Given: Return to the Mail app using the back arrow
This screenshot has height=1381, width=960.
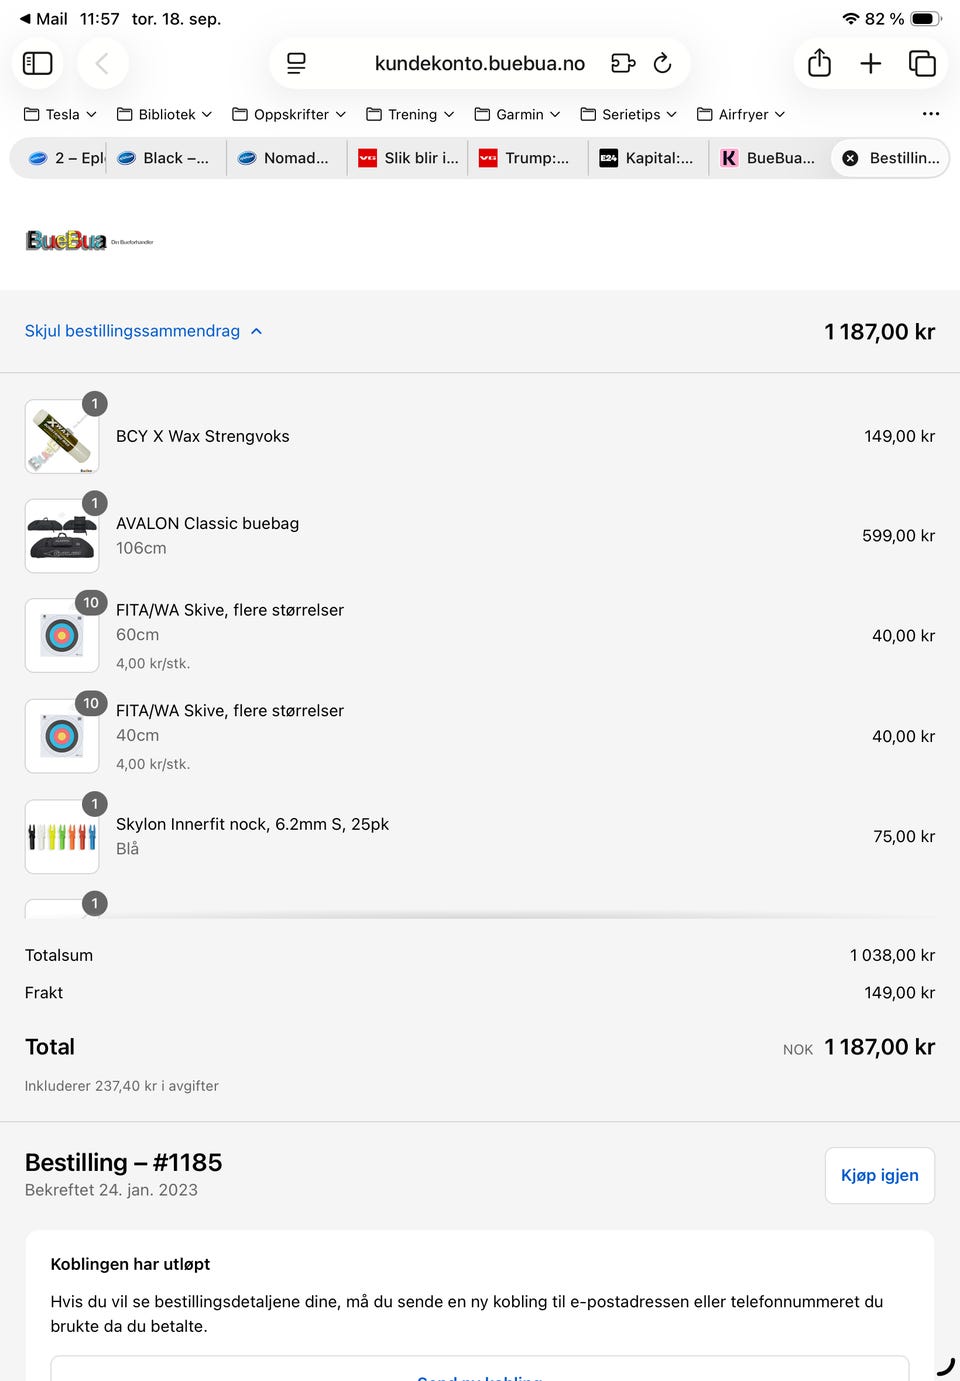Looking at the screenshot, I should click(25, 19).
